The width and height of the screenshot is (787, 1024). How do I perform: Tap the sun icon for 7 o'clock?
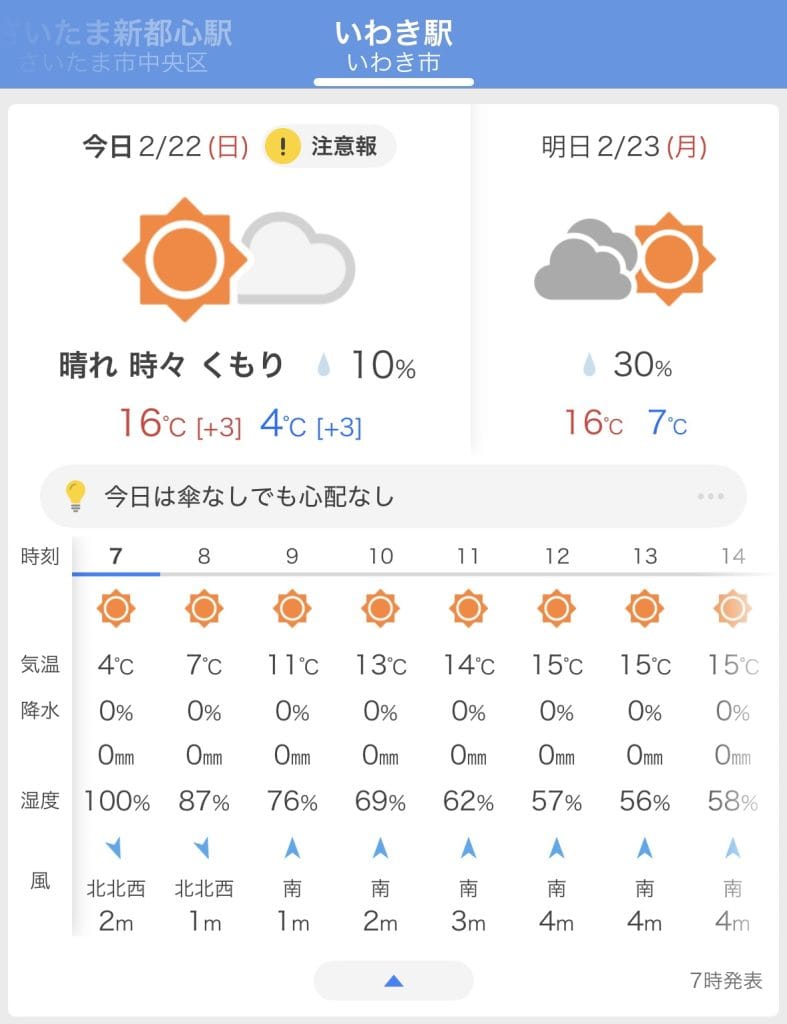coord(116,608)
